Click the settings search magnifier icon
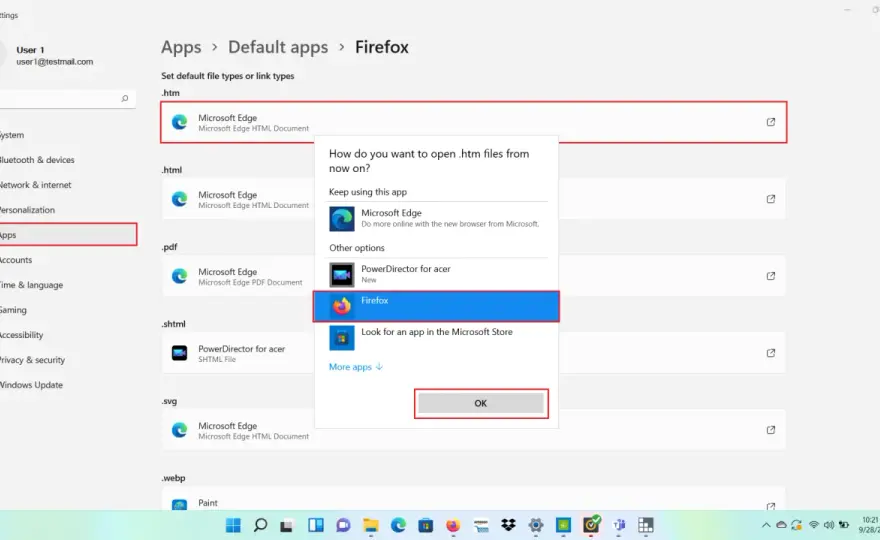Screen dimensions: 880x540 125,99
